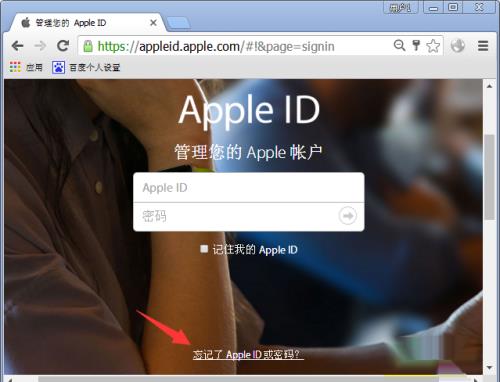Click the green padlock security icon
This screenshot has width=500, height=382.
88,46
